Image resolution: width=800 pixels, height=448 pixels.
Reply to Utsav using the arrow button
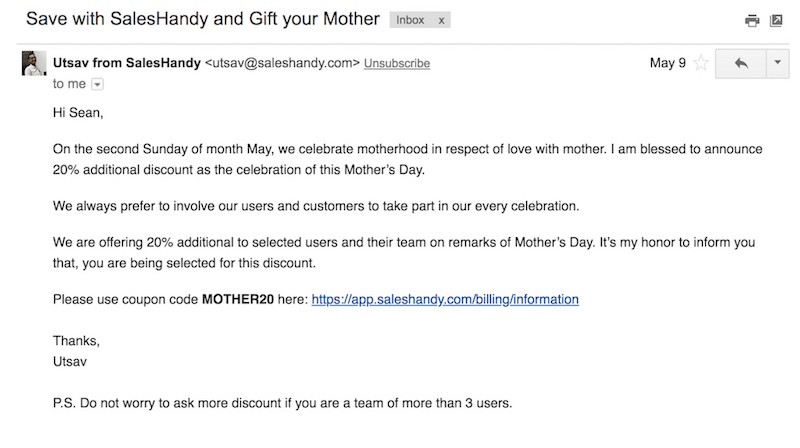pyautogui.click(x=741, y=63)
